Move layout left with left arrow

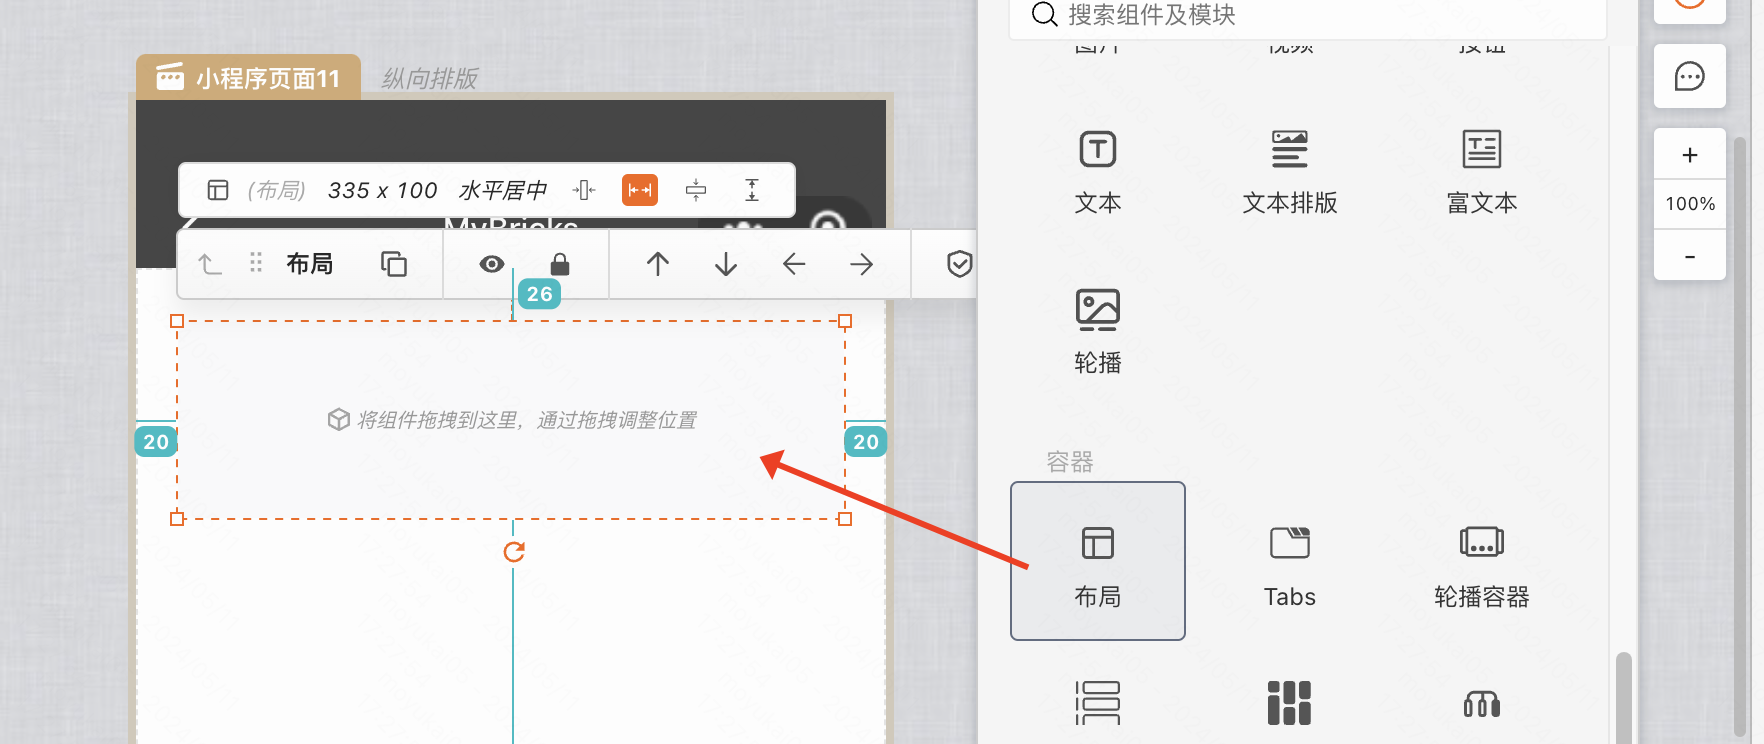pos(794,264)
